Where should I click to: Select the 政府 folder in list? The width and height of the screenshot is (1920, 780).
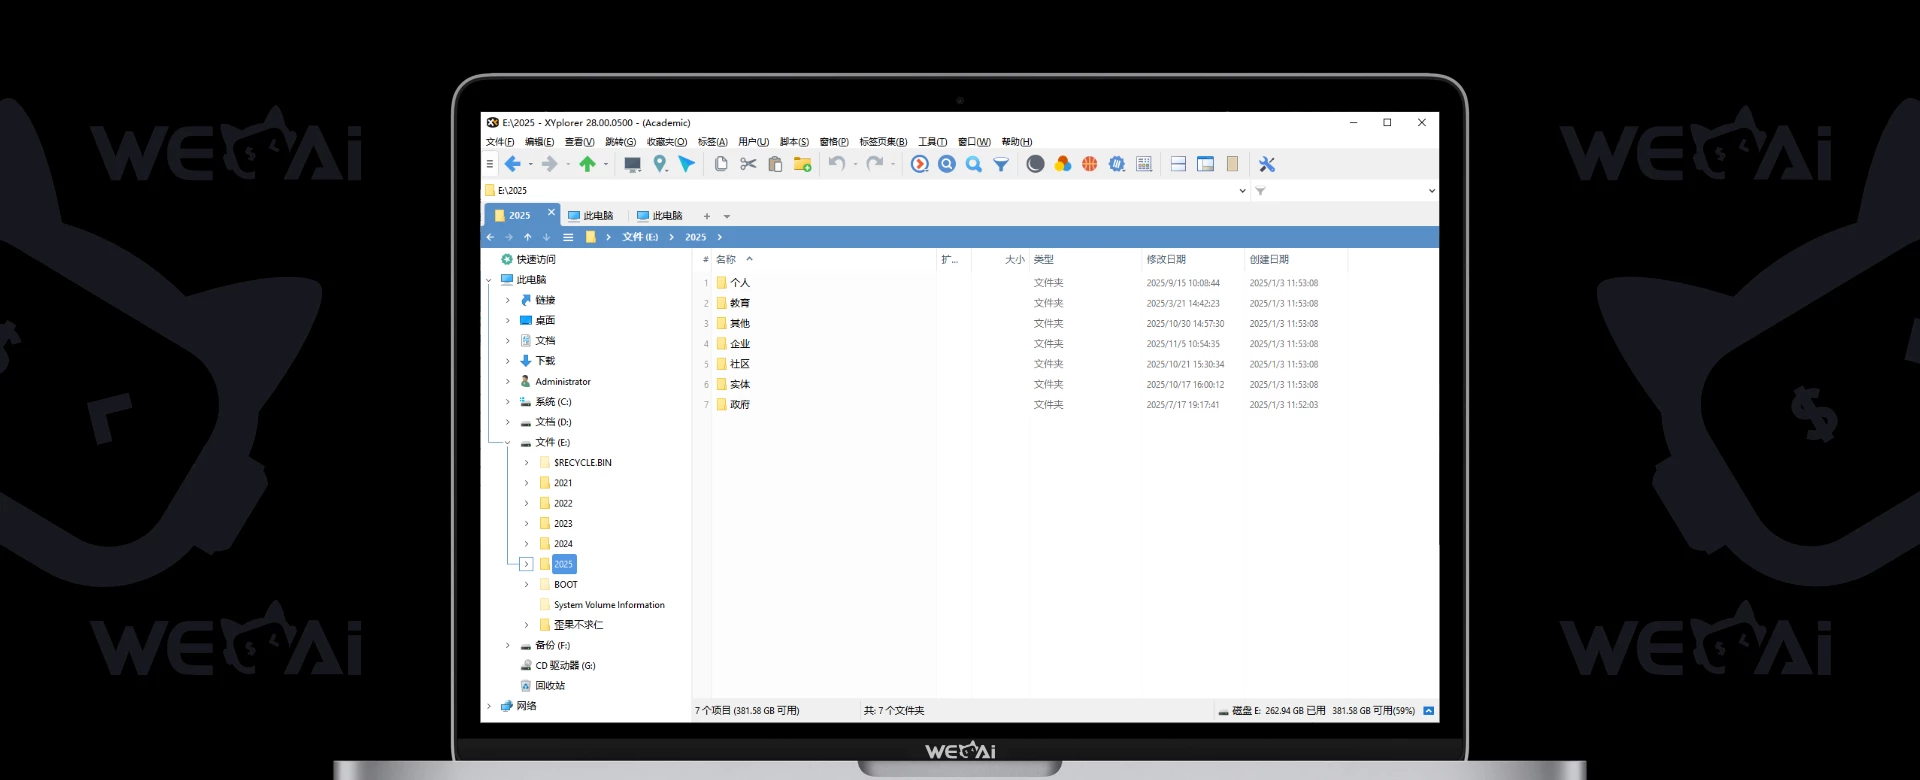pos(739,405)
